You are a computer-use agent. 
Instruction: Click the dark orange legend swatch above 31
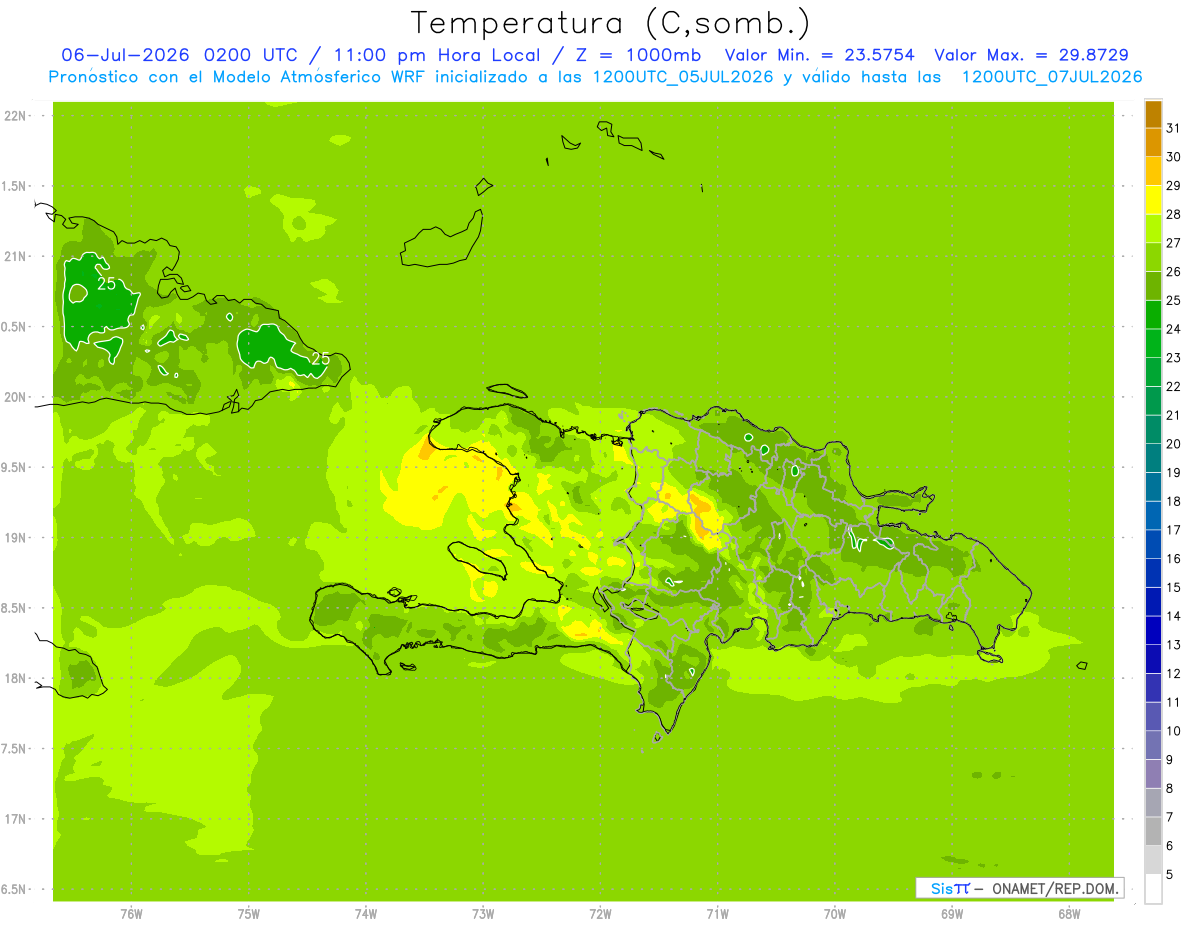tap(1153, 115)
